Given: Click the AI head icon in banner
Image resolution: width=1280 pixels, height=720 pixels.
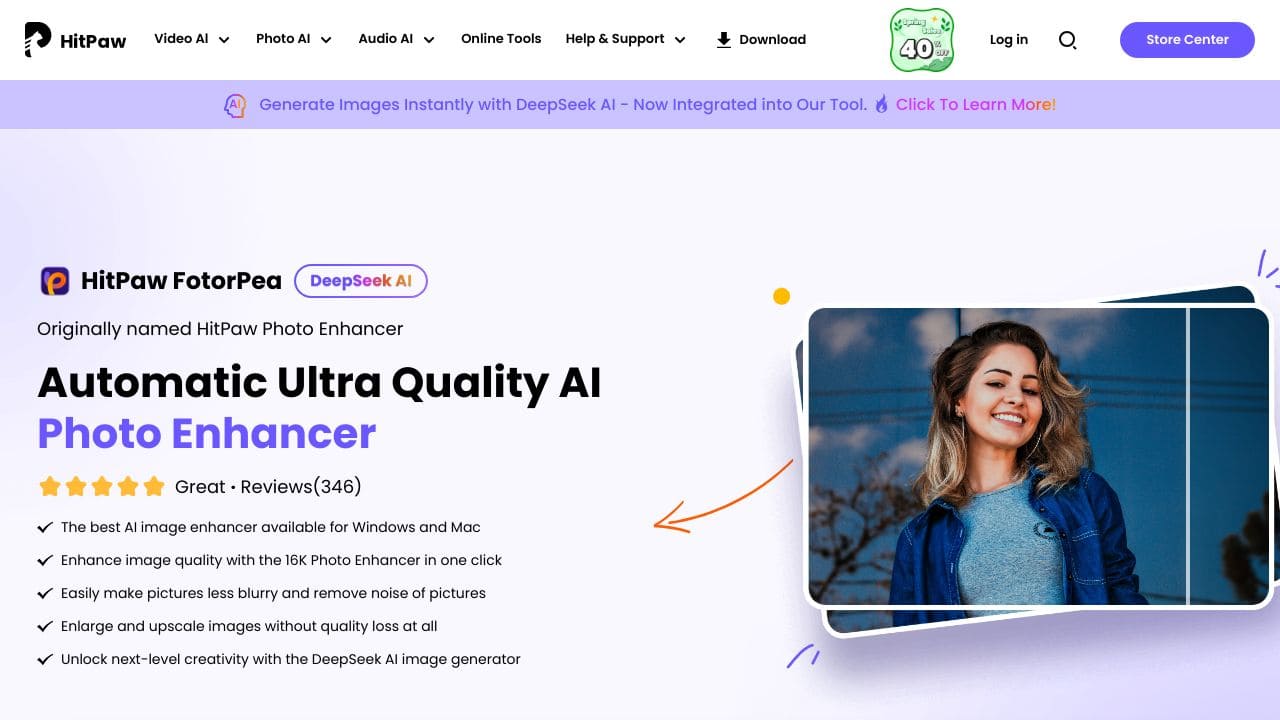Looking at the screenshot, I should point(235,104).
